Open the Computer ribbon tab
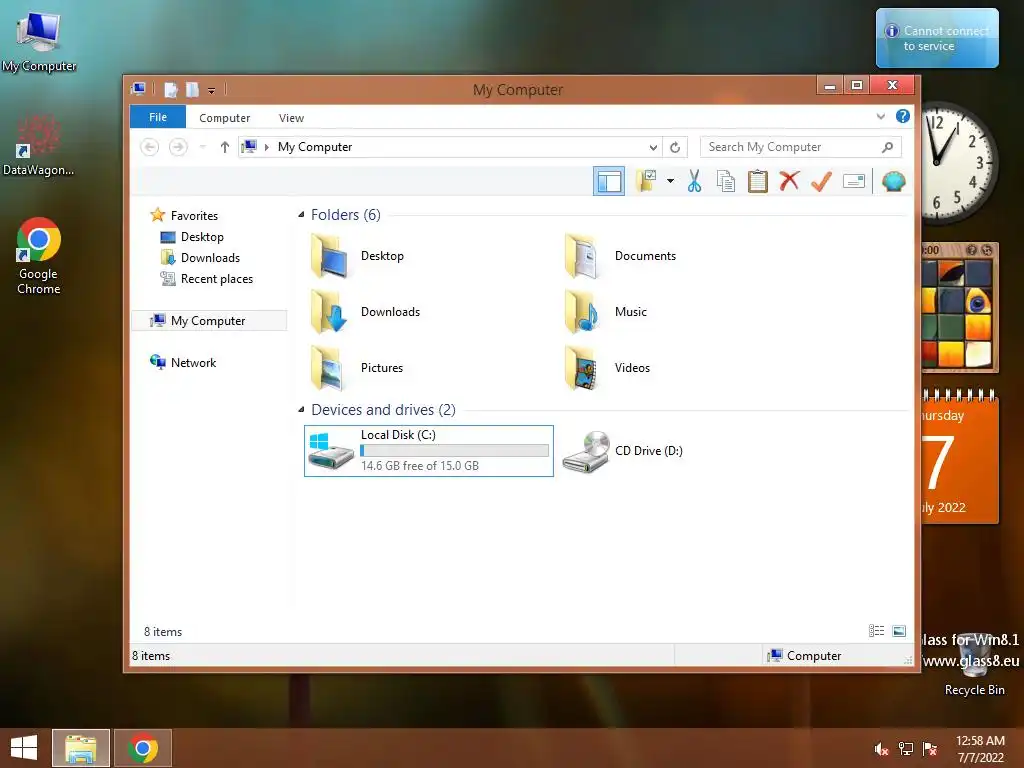 tap(224, 118)
